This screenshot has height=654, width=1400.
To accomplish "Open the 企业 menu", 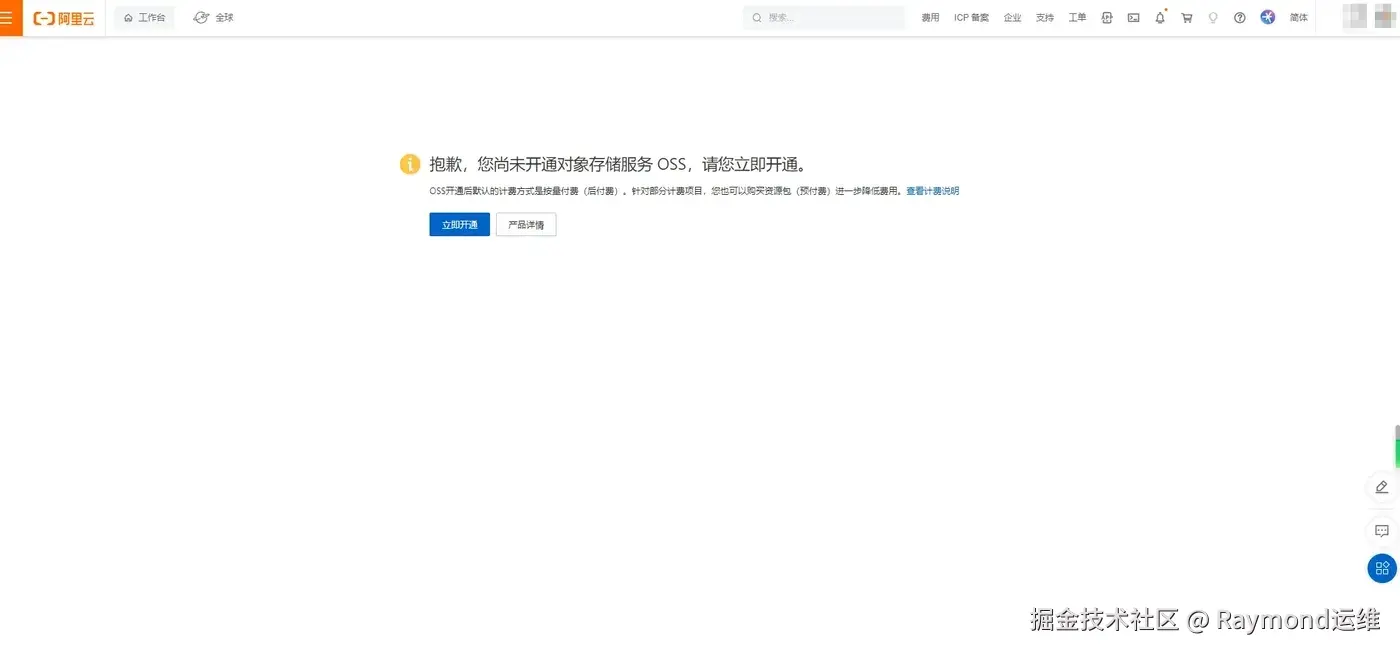I will click(x=1012, y=18).
